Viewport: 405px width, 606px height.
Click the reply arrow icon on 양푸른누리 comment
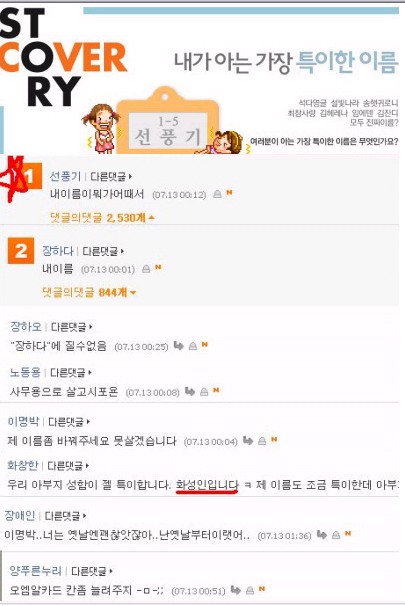click(x=236, y=590)
